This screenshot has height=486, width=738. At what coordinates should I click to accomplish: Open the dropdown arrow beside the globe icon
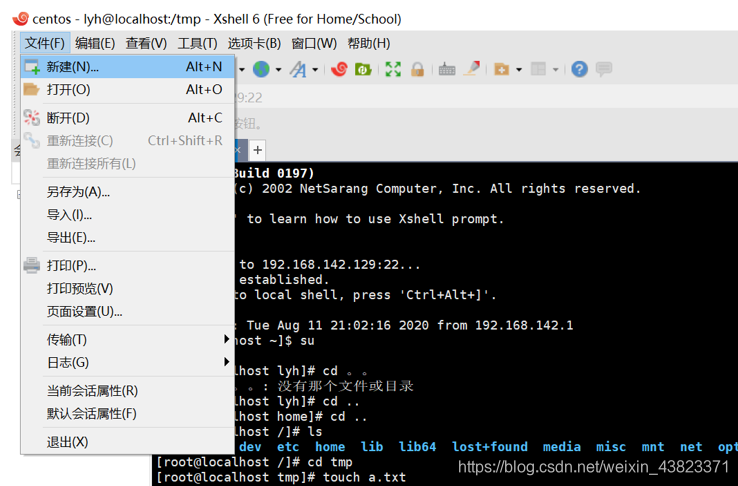point(279,70)
